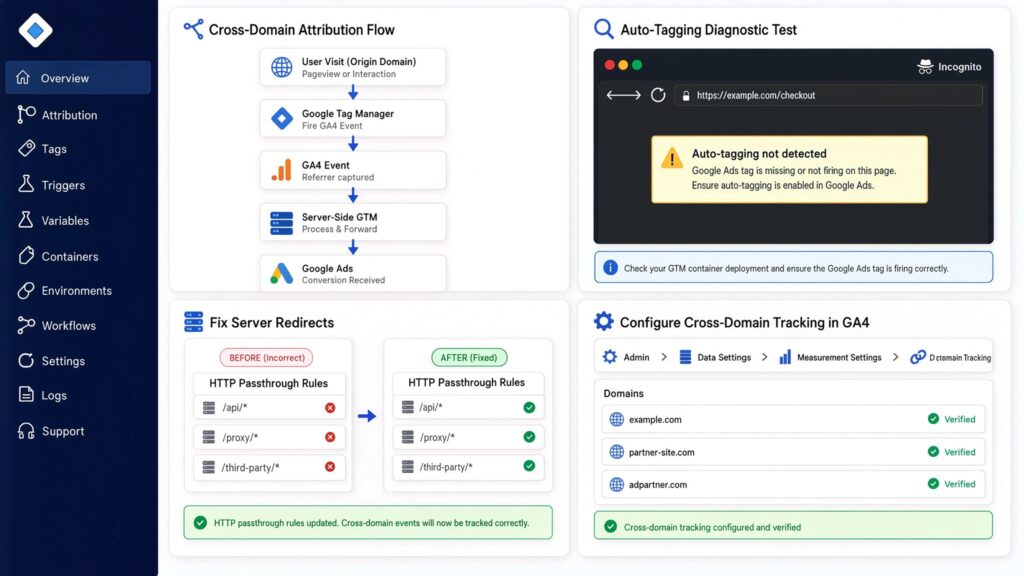Click the Google Tag Manager diamond icon

click(x=281, y=118)
